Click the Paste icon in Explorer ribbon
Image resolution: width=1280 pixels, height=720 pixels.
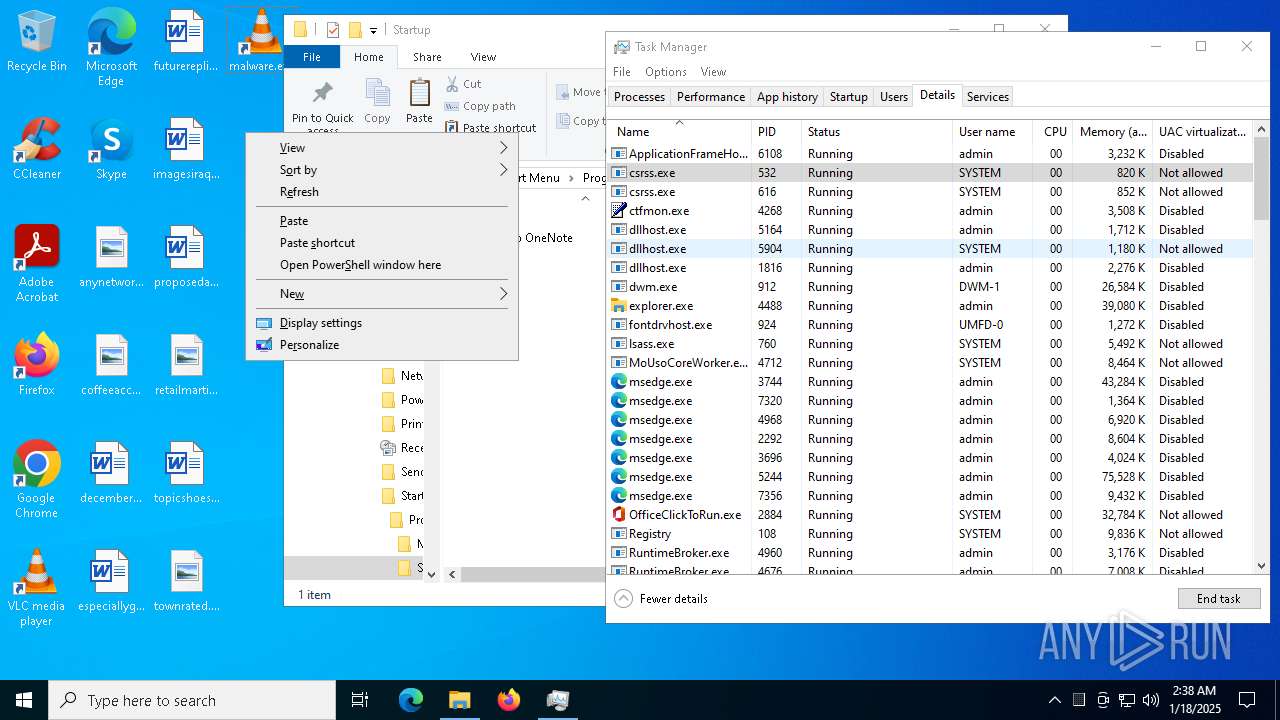(x=419, y=101)
